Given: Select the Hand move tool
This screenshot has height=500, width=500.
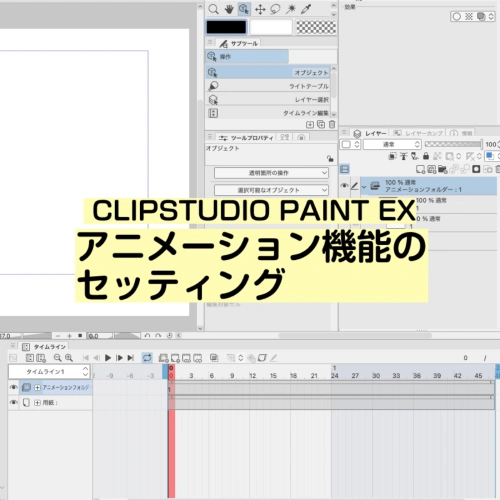Looking at the screenshot, I should click(x=229, y=9).
